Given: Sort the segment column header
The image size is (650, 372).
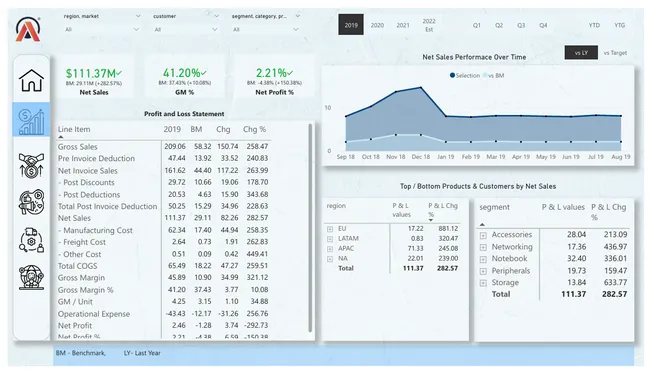Looking at the screenshot, I should click(x=495, y=207).
